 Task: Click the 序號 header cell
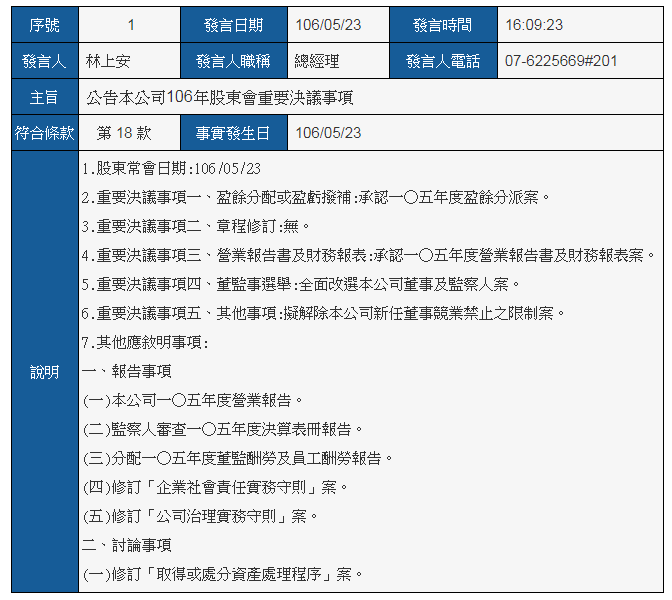coord(45,25)
